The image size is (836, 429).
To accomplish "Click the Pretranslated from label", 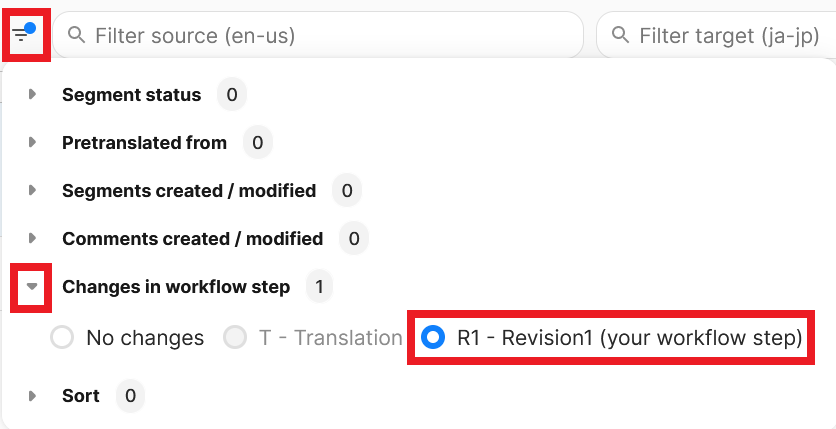I will tap(144, 143).
